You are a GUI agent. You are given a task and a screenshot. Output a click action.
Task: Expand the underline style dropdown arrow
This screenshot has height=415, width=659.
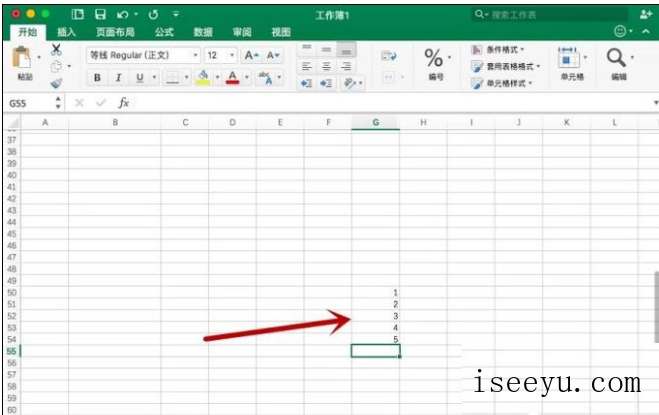click(154, 77)
